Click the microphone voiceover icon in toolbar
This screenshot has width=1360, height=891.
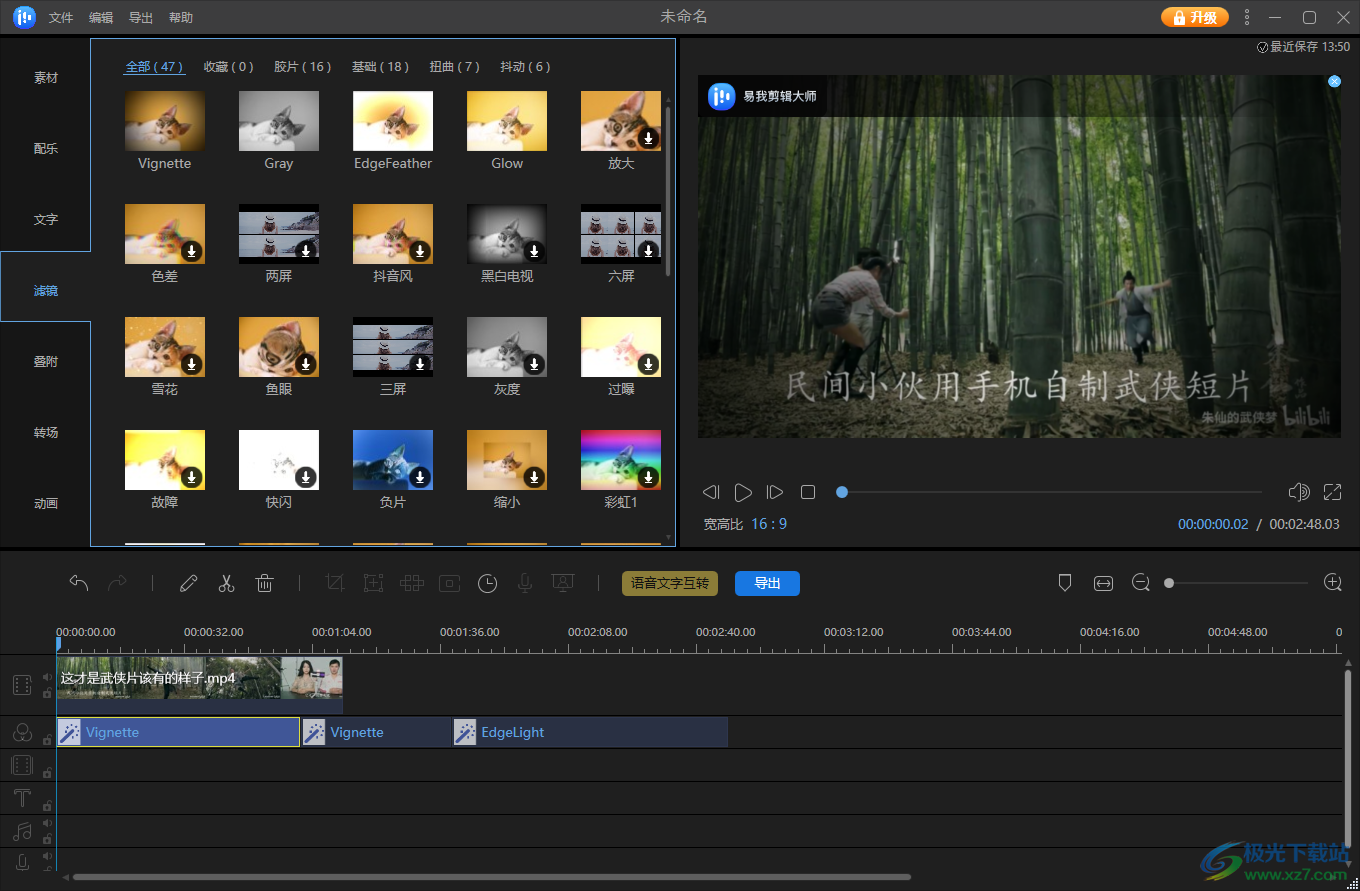524,583
